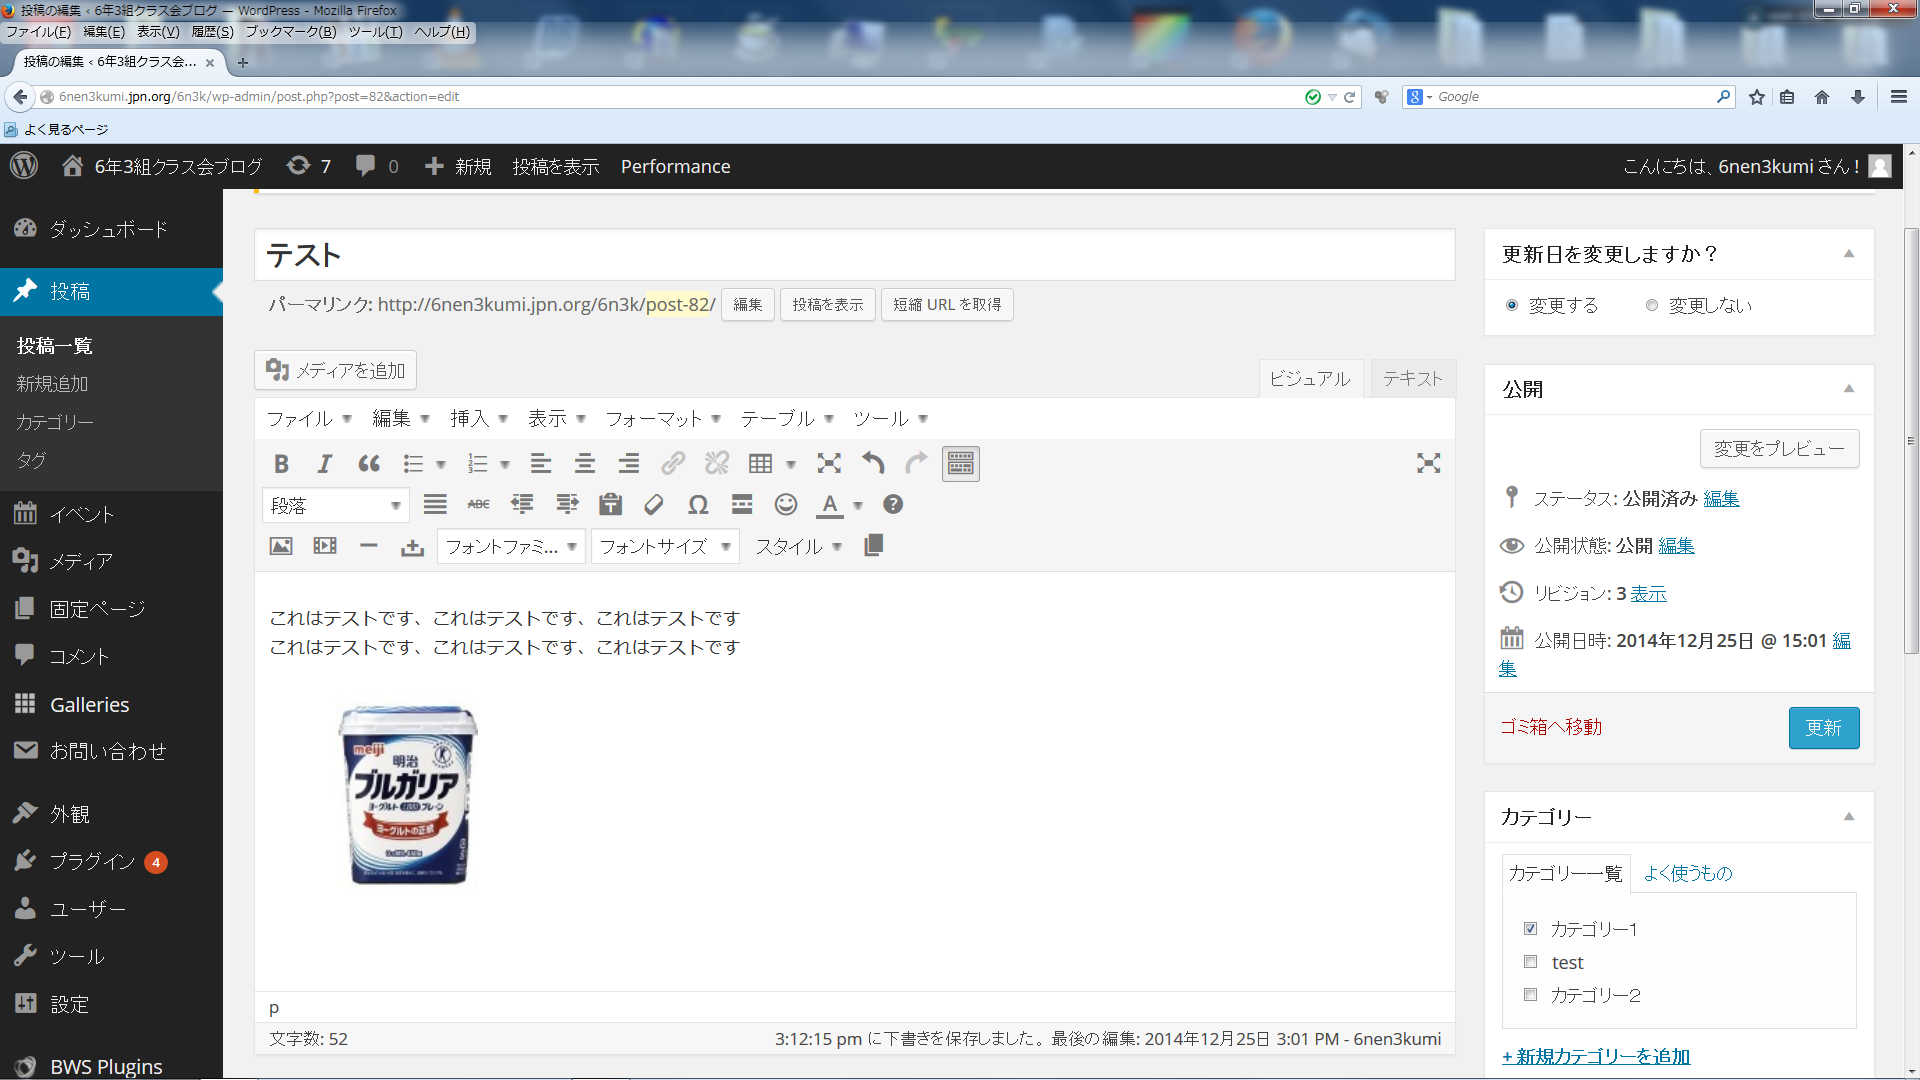1920x1080 pixels.
Task: Collapse the 公開 publish panel
Action: point(1849,389)
